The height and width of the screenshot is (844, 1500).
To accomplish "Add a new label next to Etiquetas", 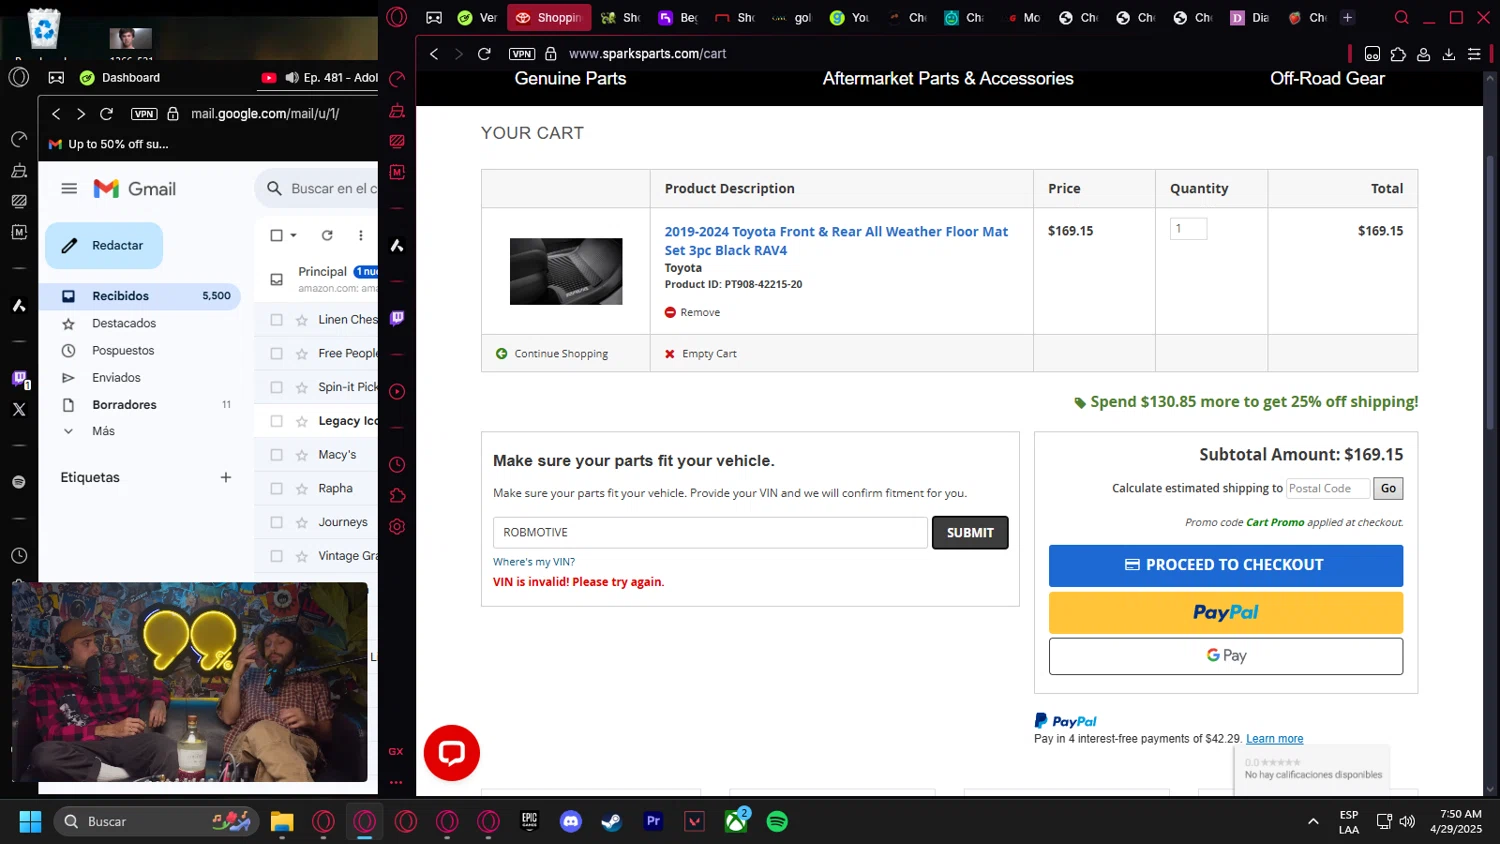I will click(226, 477).
